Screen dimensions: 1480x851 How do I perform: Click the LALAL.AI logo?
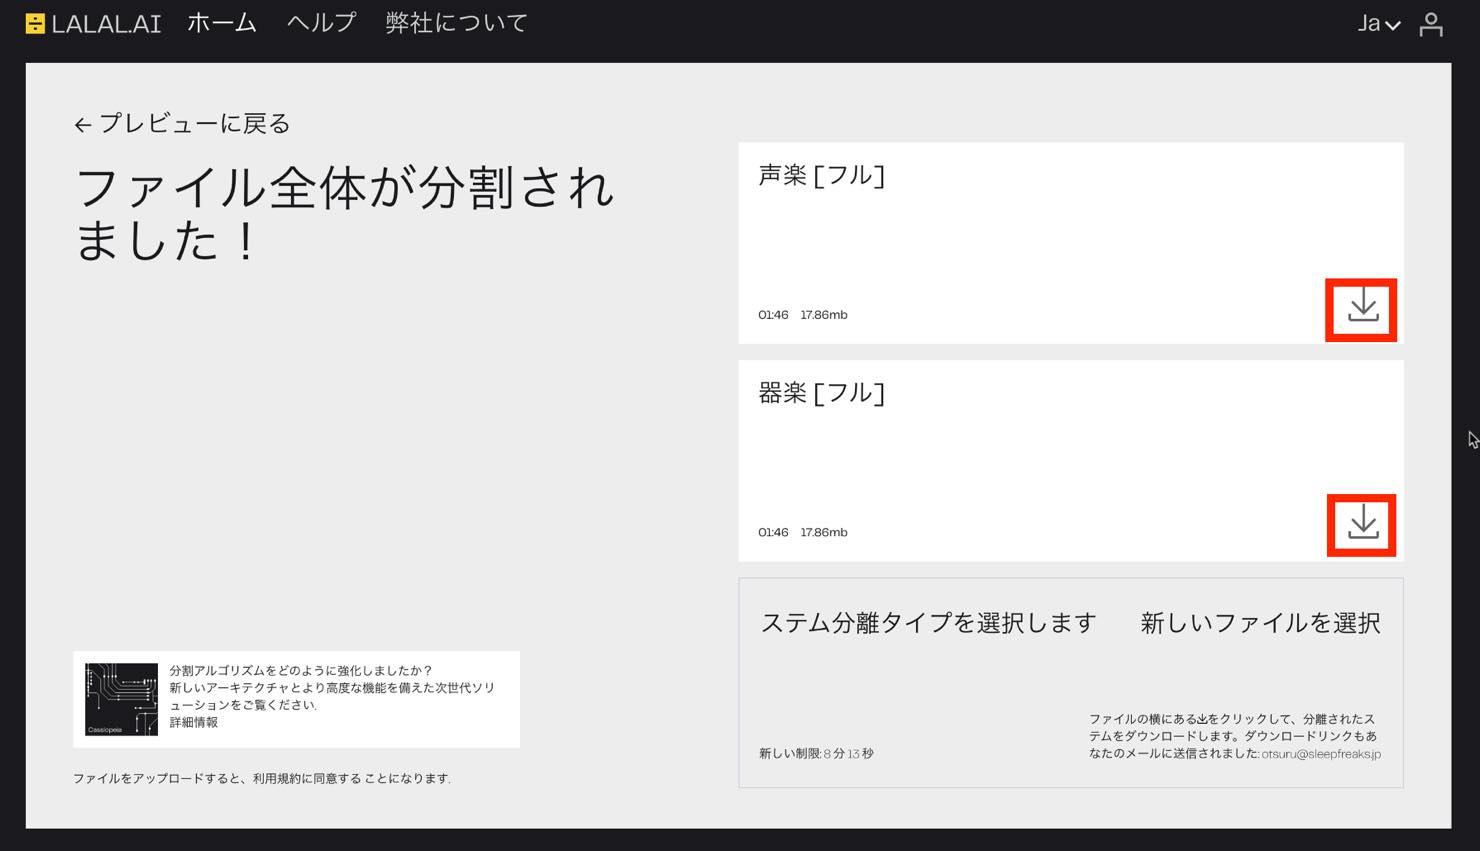(x=93, y=23)
